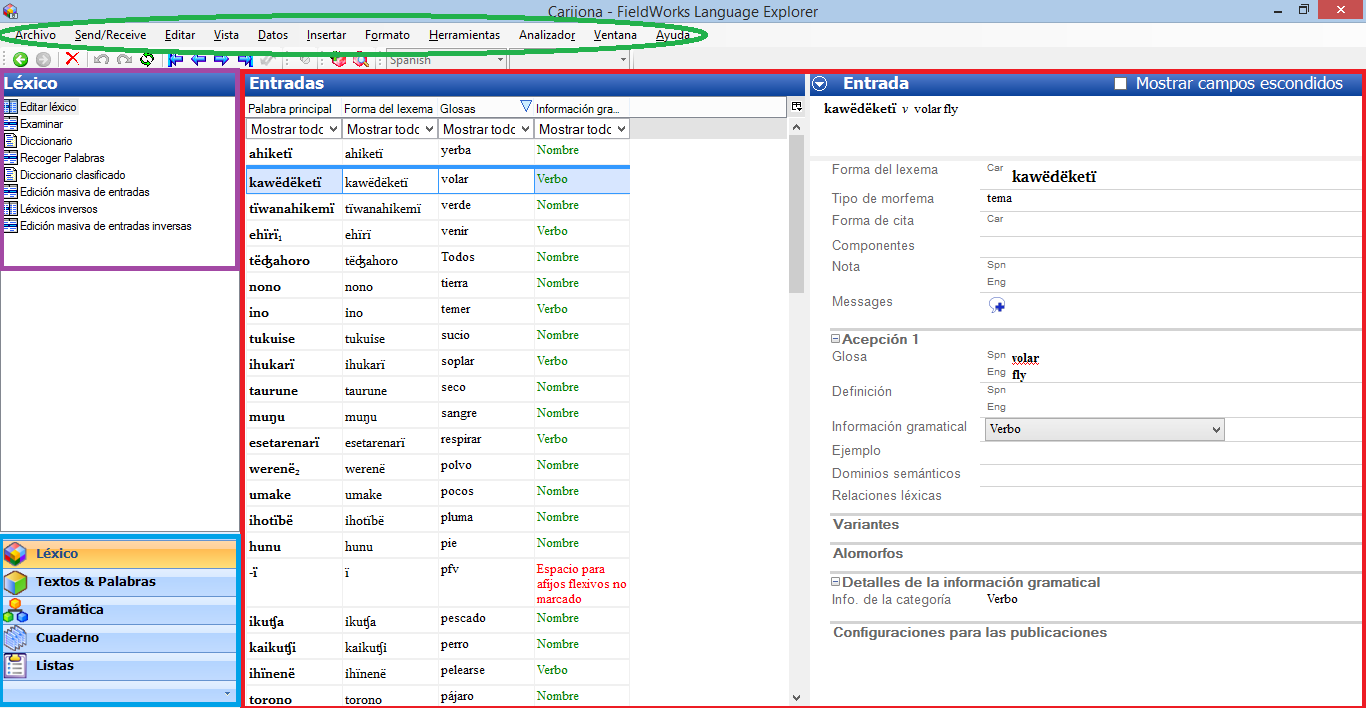This screenshot has height=708, width=1366.
Task: Switch to the Cuaderno area
Action: pos(120,638)
